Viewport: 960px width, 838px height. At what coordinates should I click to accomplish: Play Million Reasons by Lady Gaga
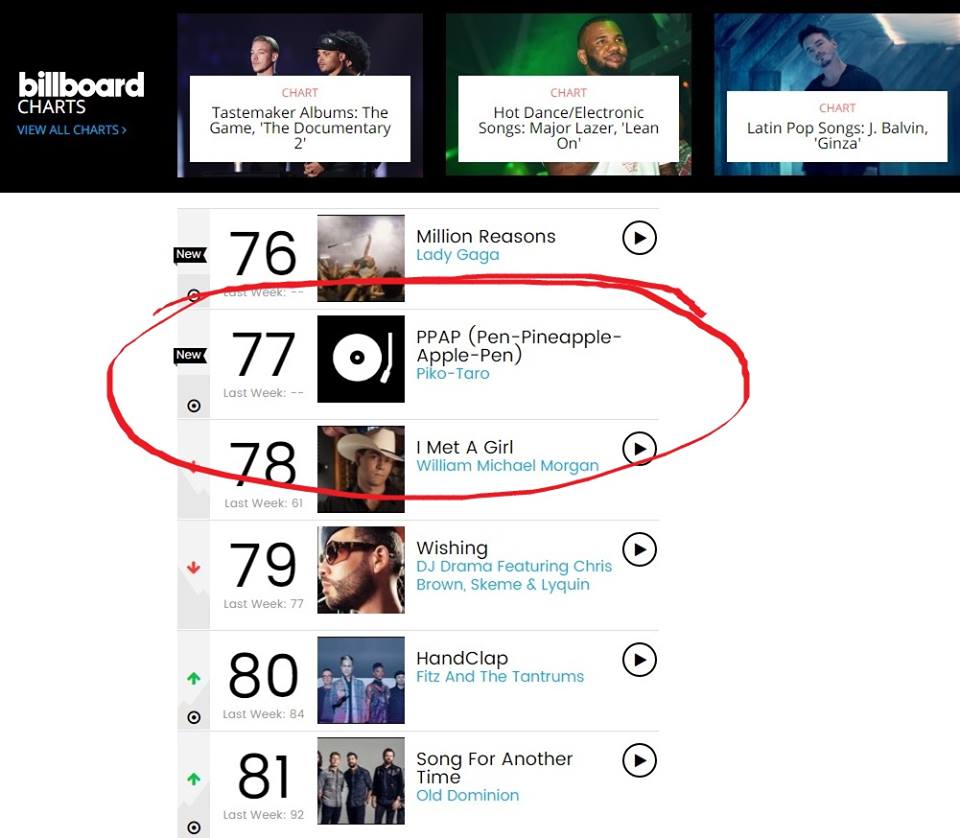click(639, 238)
